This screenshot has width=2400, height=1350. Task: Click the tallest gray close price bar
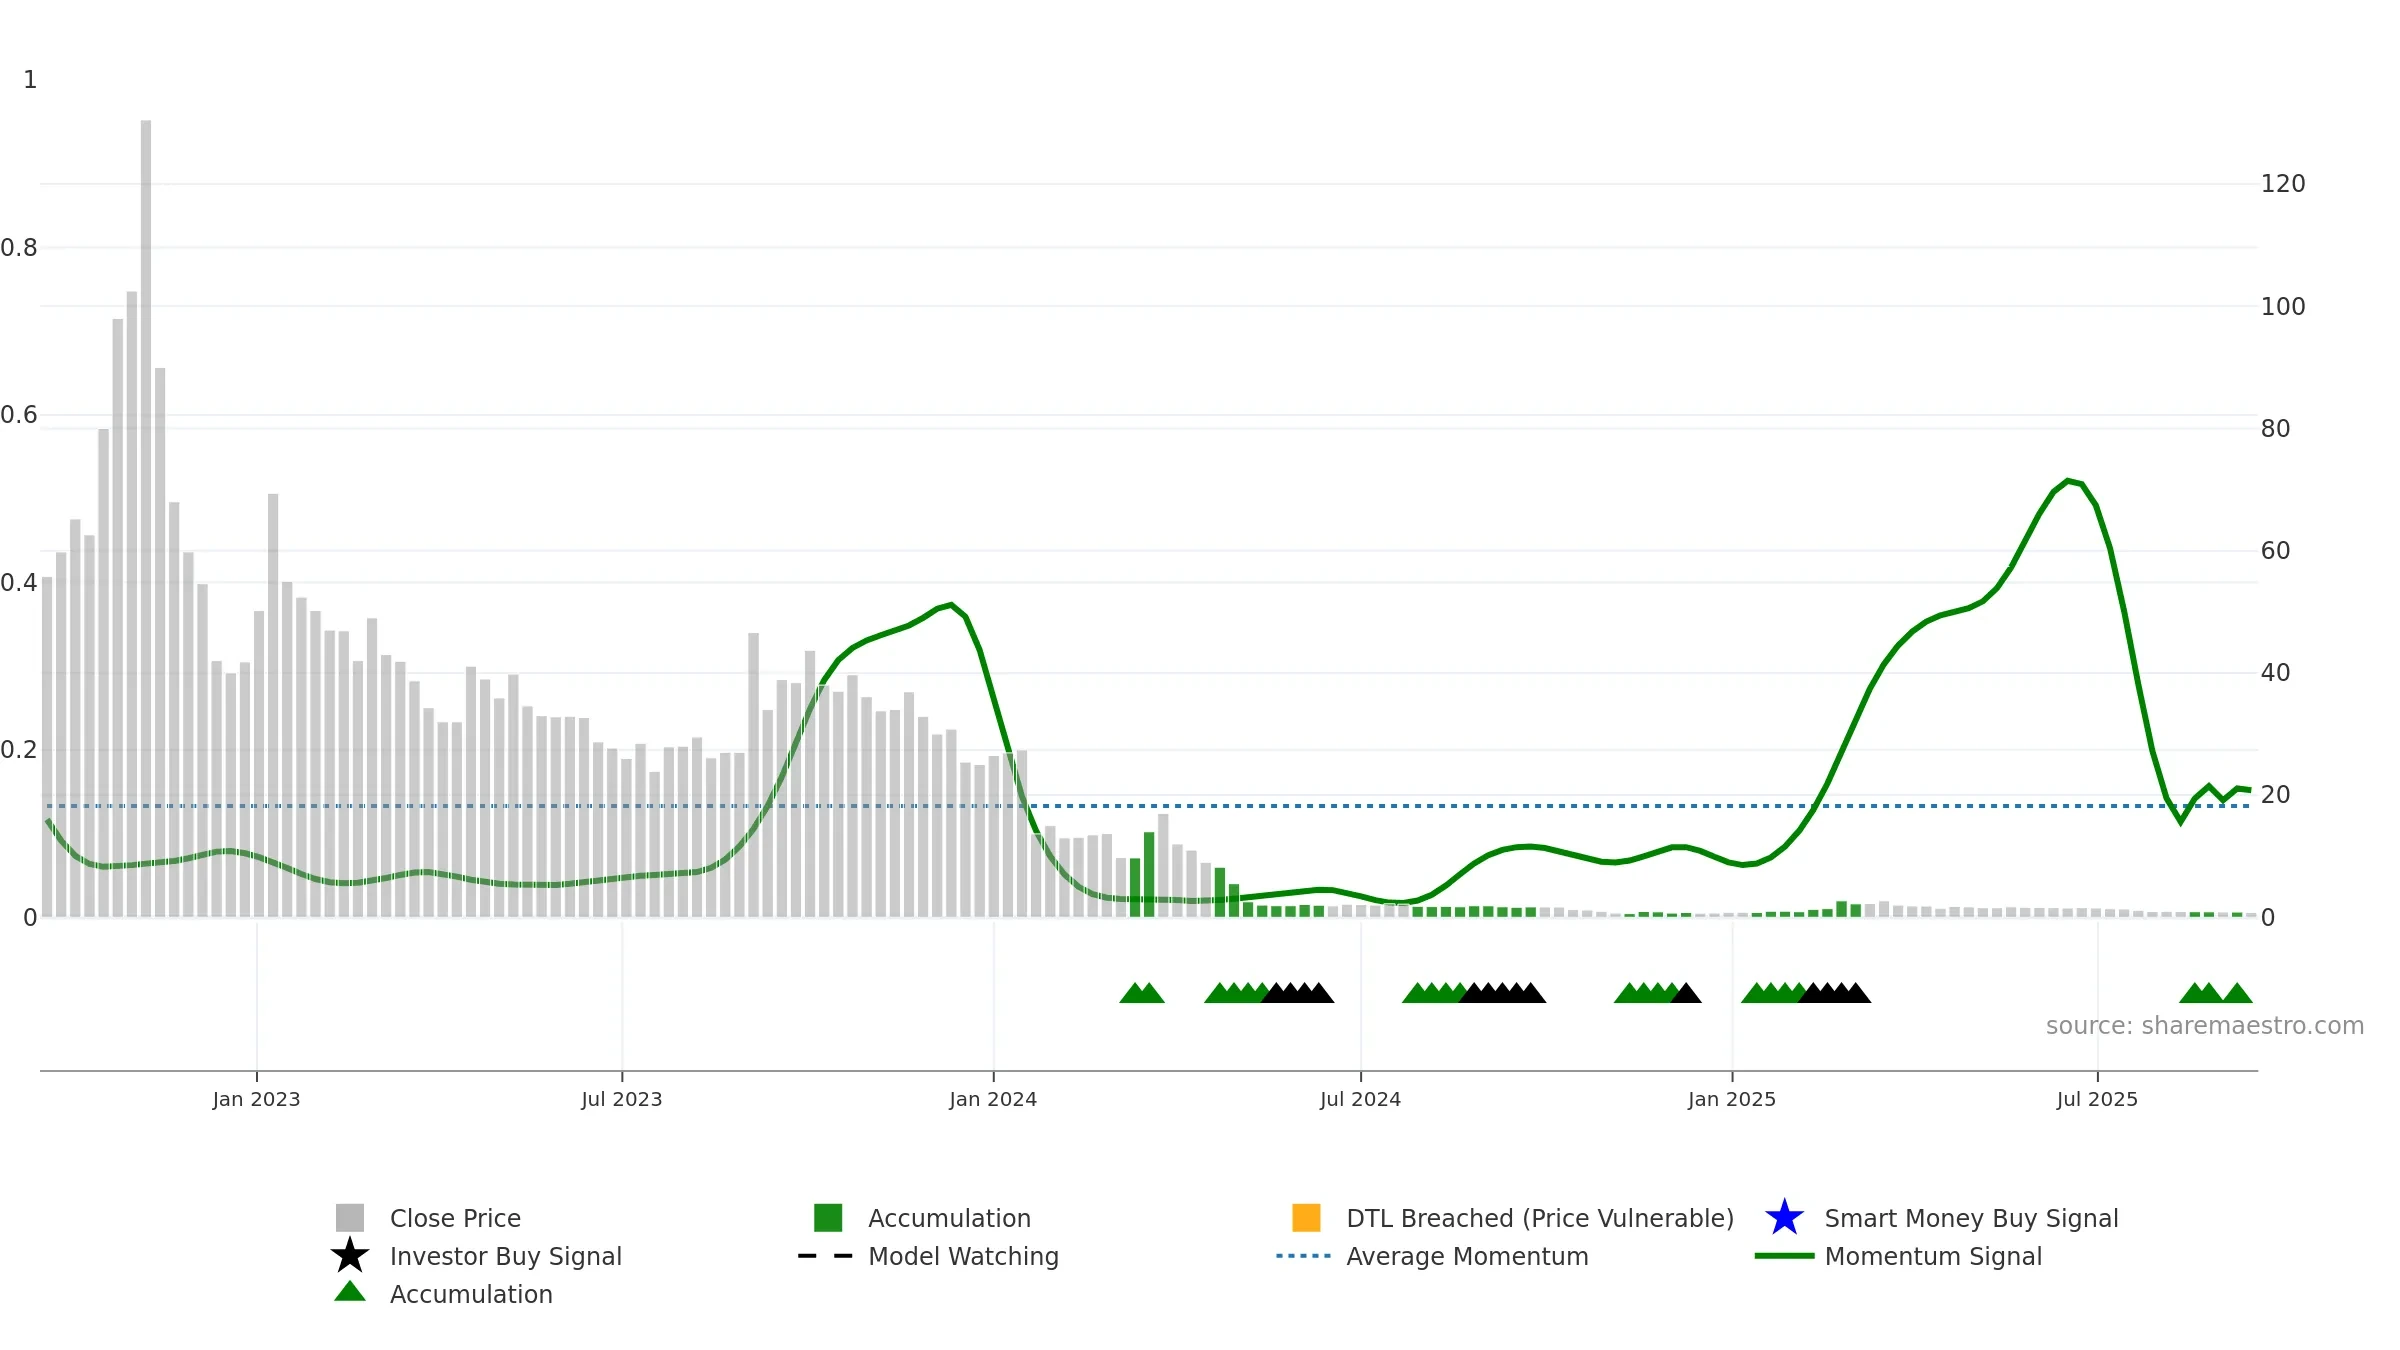click(146, 518)
